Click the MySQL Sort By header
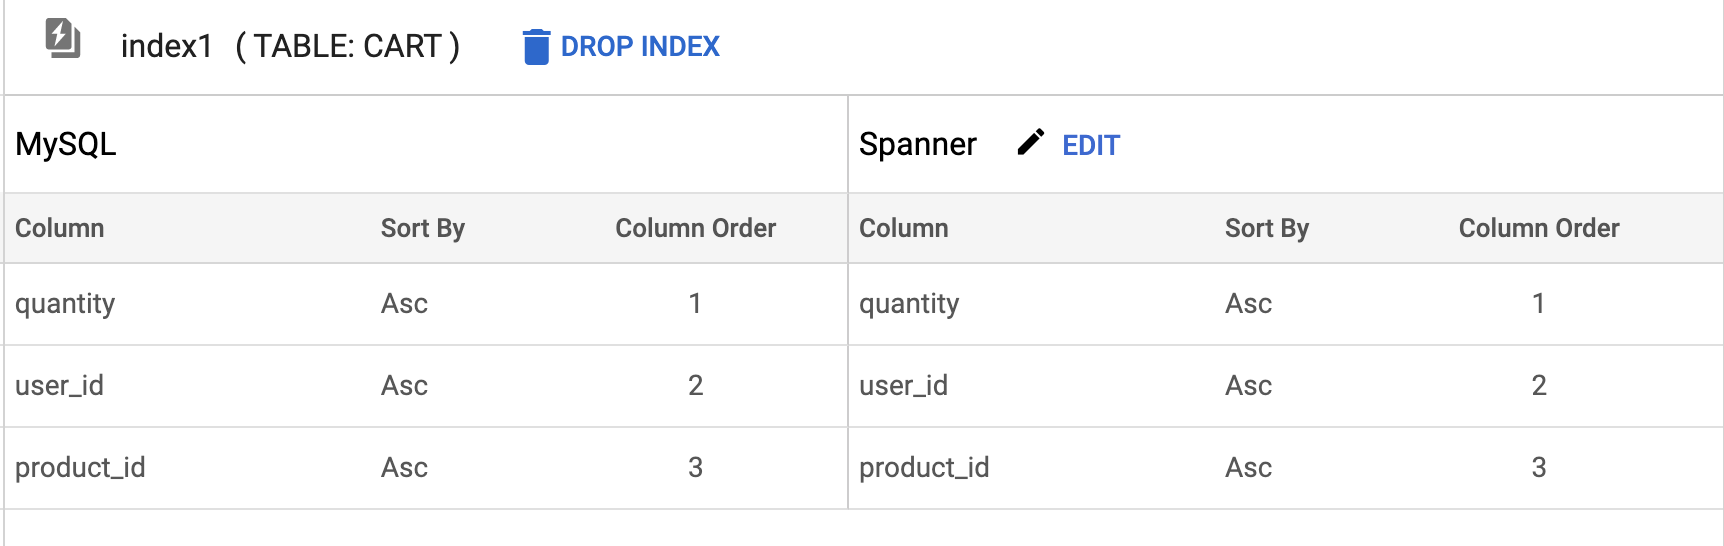Screen dimensions: 1724x546 click(423, 228)
